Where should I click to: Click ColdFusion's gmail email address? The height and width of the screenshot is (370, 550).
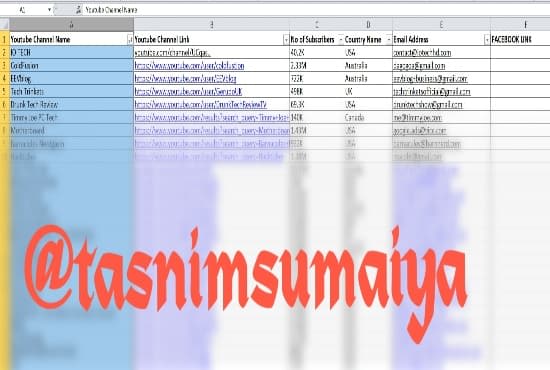[419, 66]
